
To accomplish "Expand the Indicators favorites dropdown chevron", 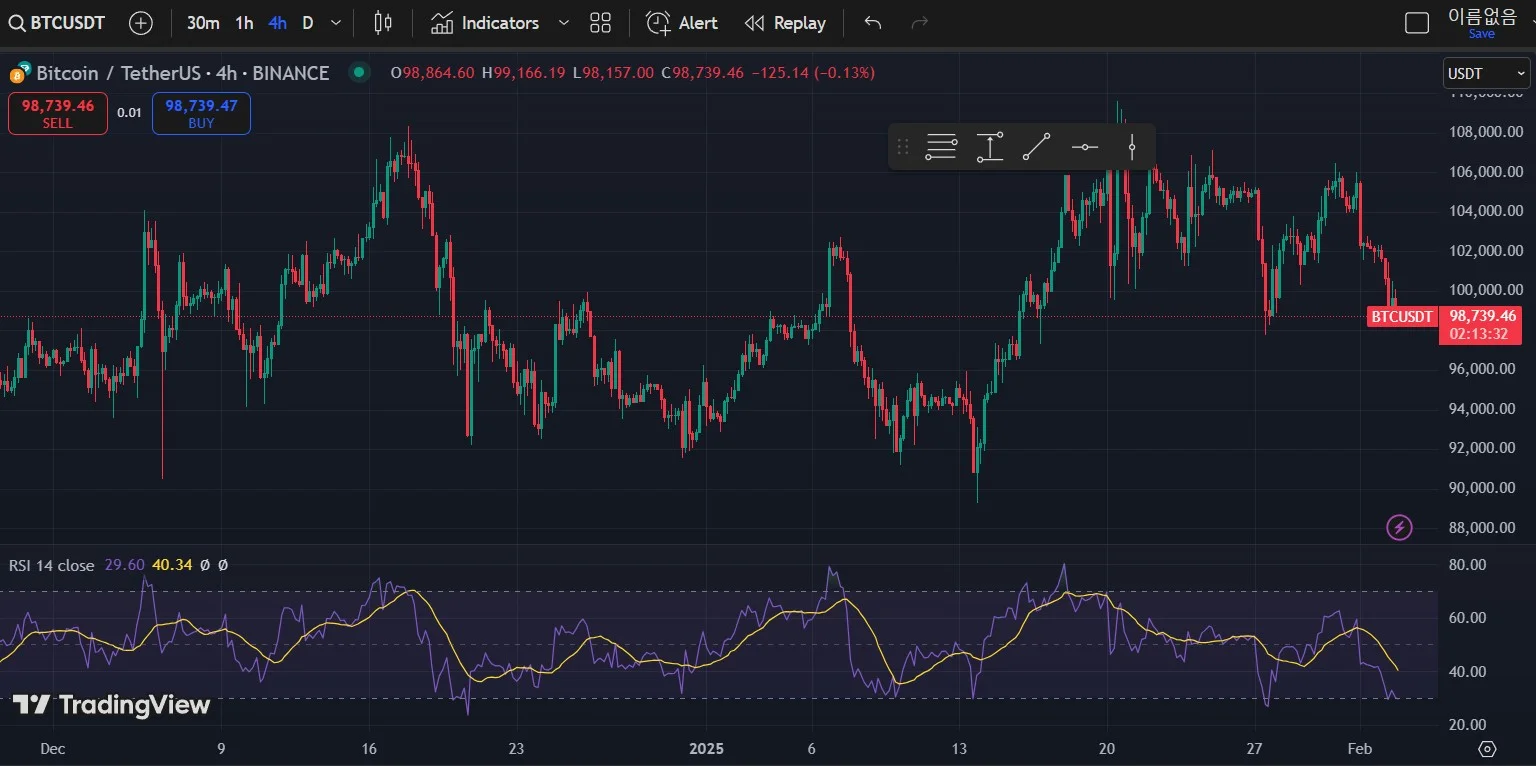I will point(564,23).
